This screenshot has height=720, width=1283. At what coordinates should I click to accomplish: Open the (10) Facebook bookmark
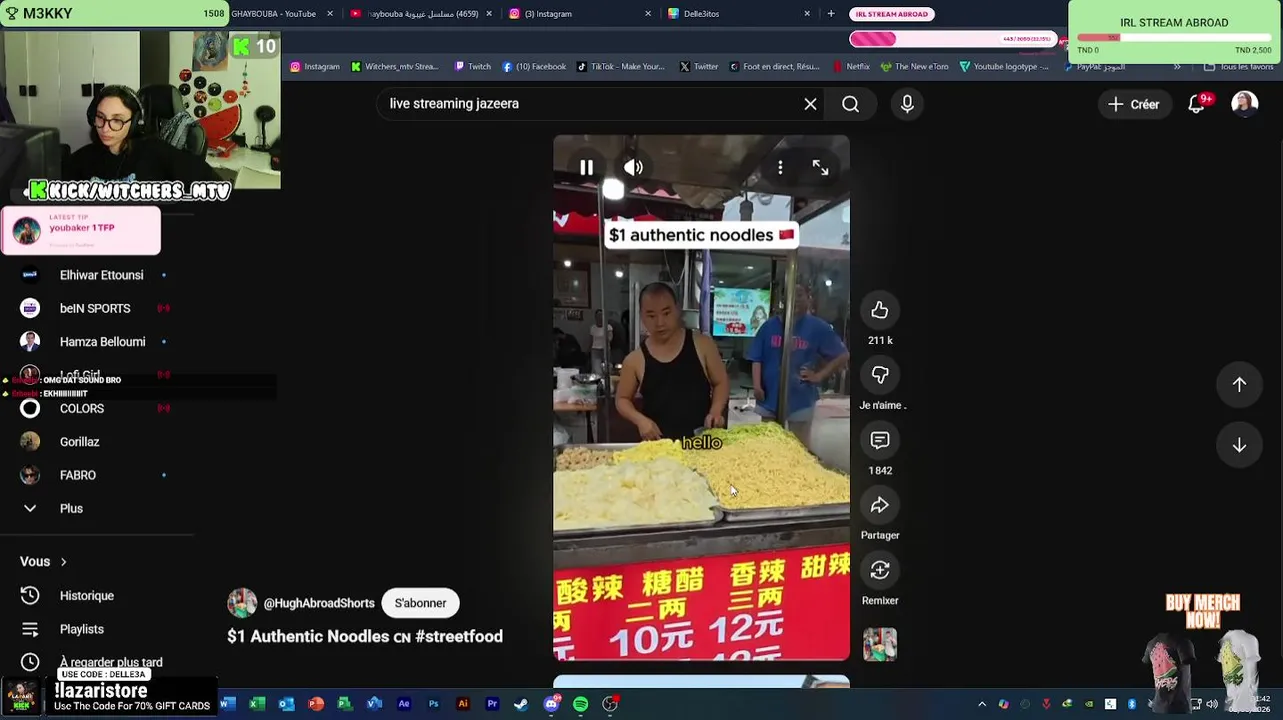click(534, 67)
